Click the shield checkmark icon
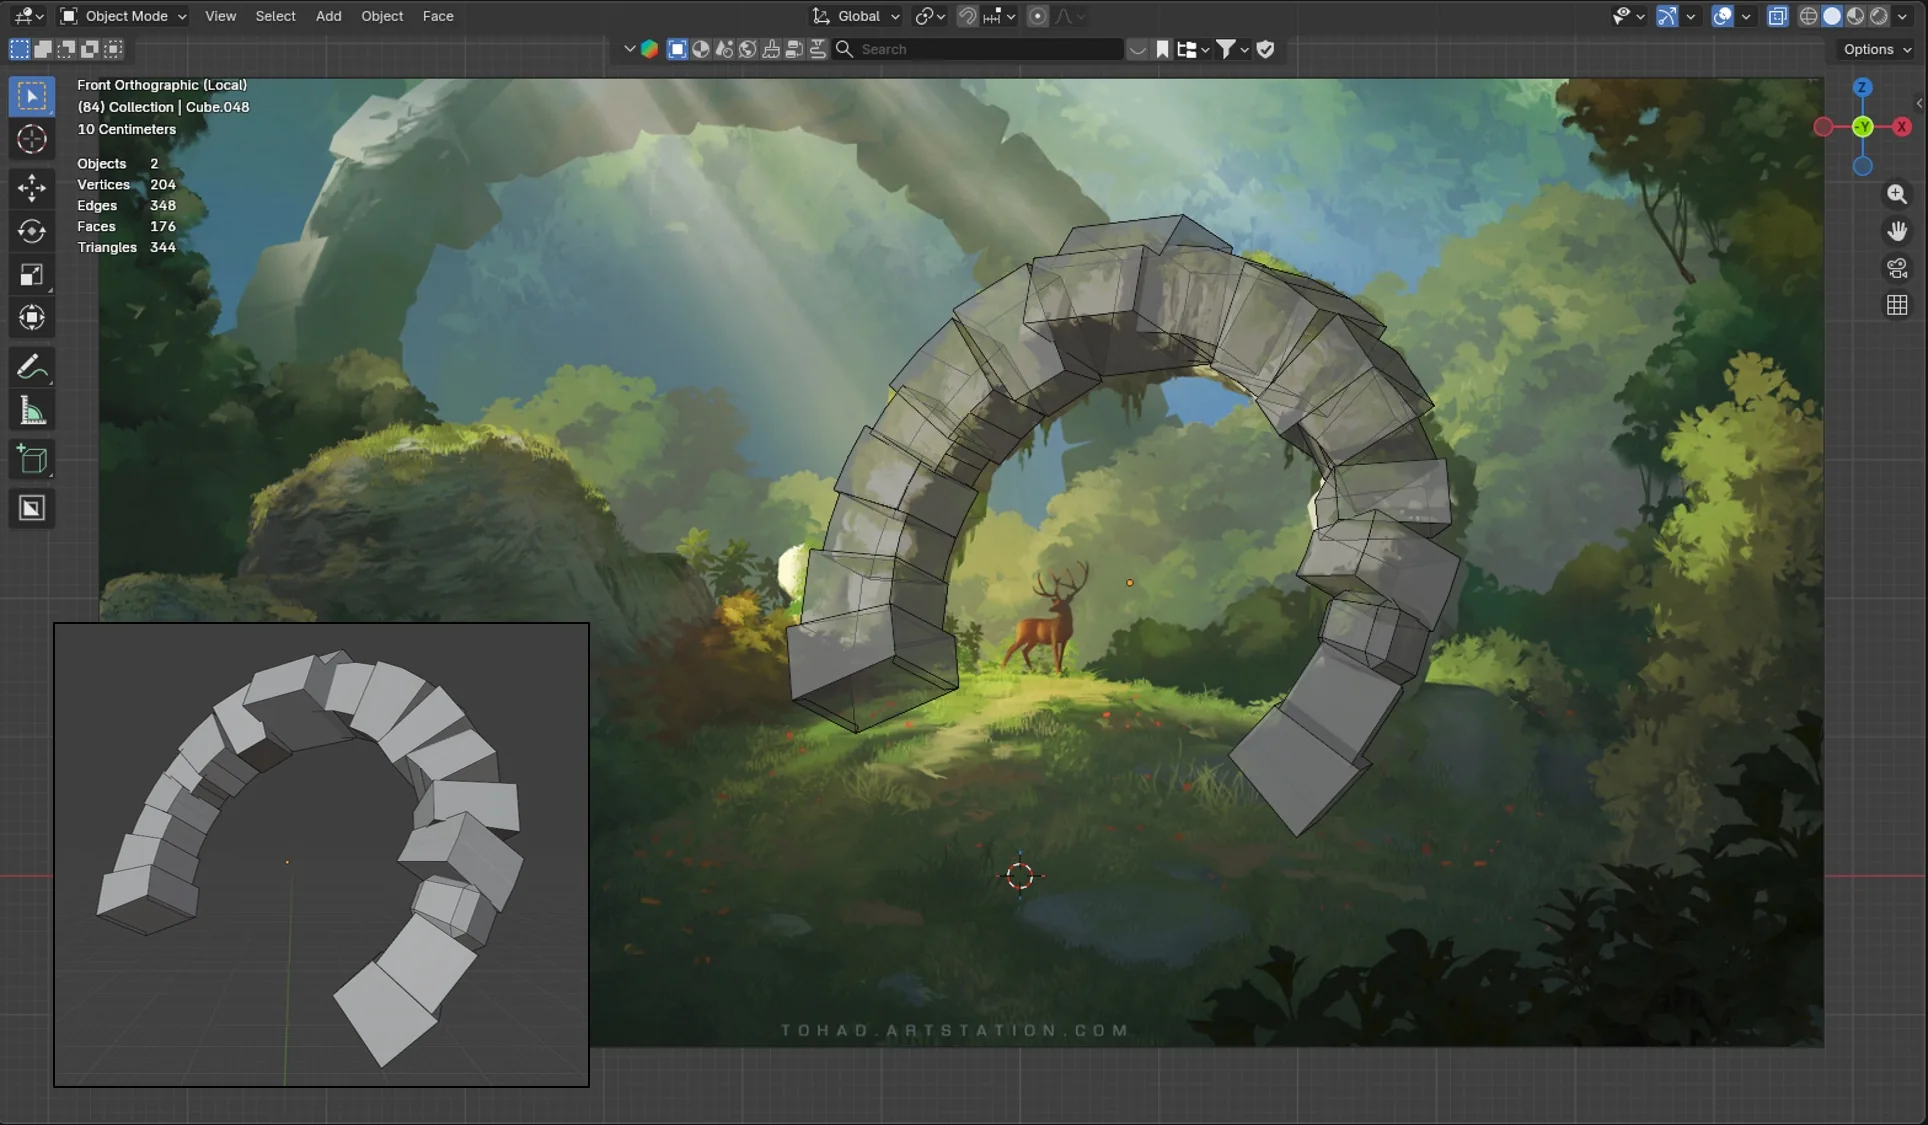The height and width of the screenshot is (1125, 1928). [1265, 49]
